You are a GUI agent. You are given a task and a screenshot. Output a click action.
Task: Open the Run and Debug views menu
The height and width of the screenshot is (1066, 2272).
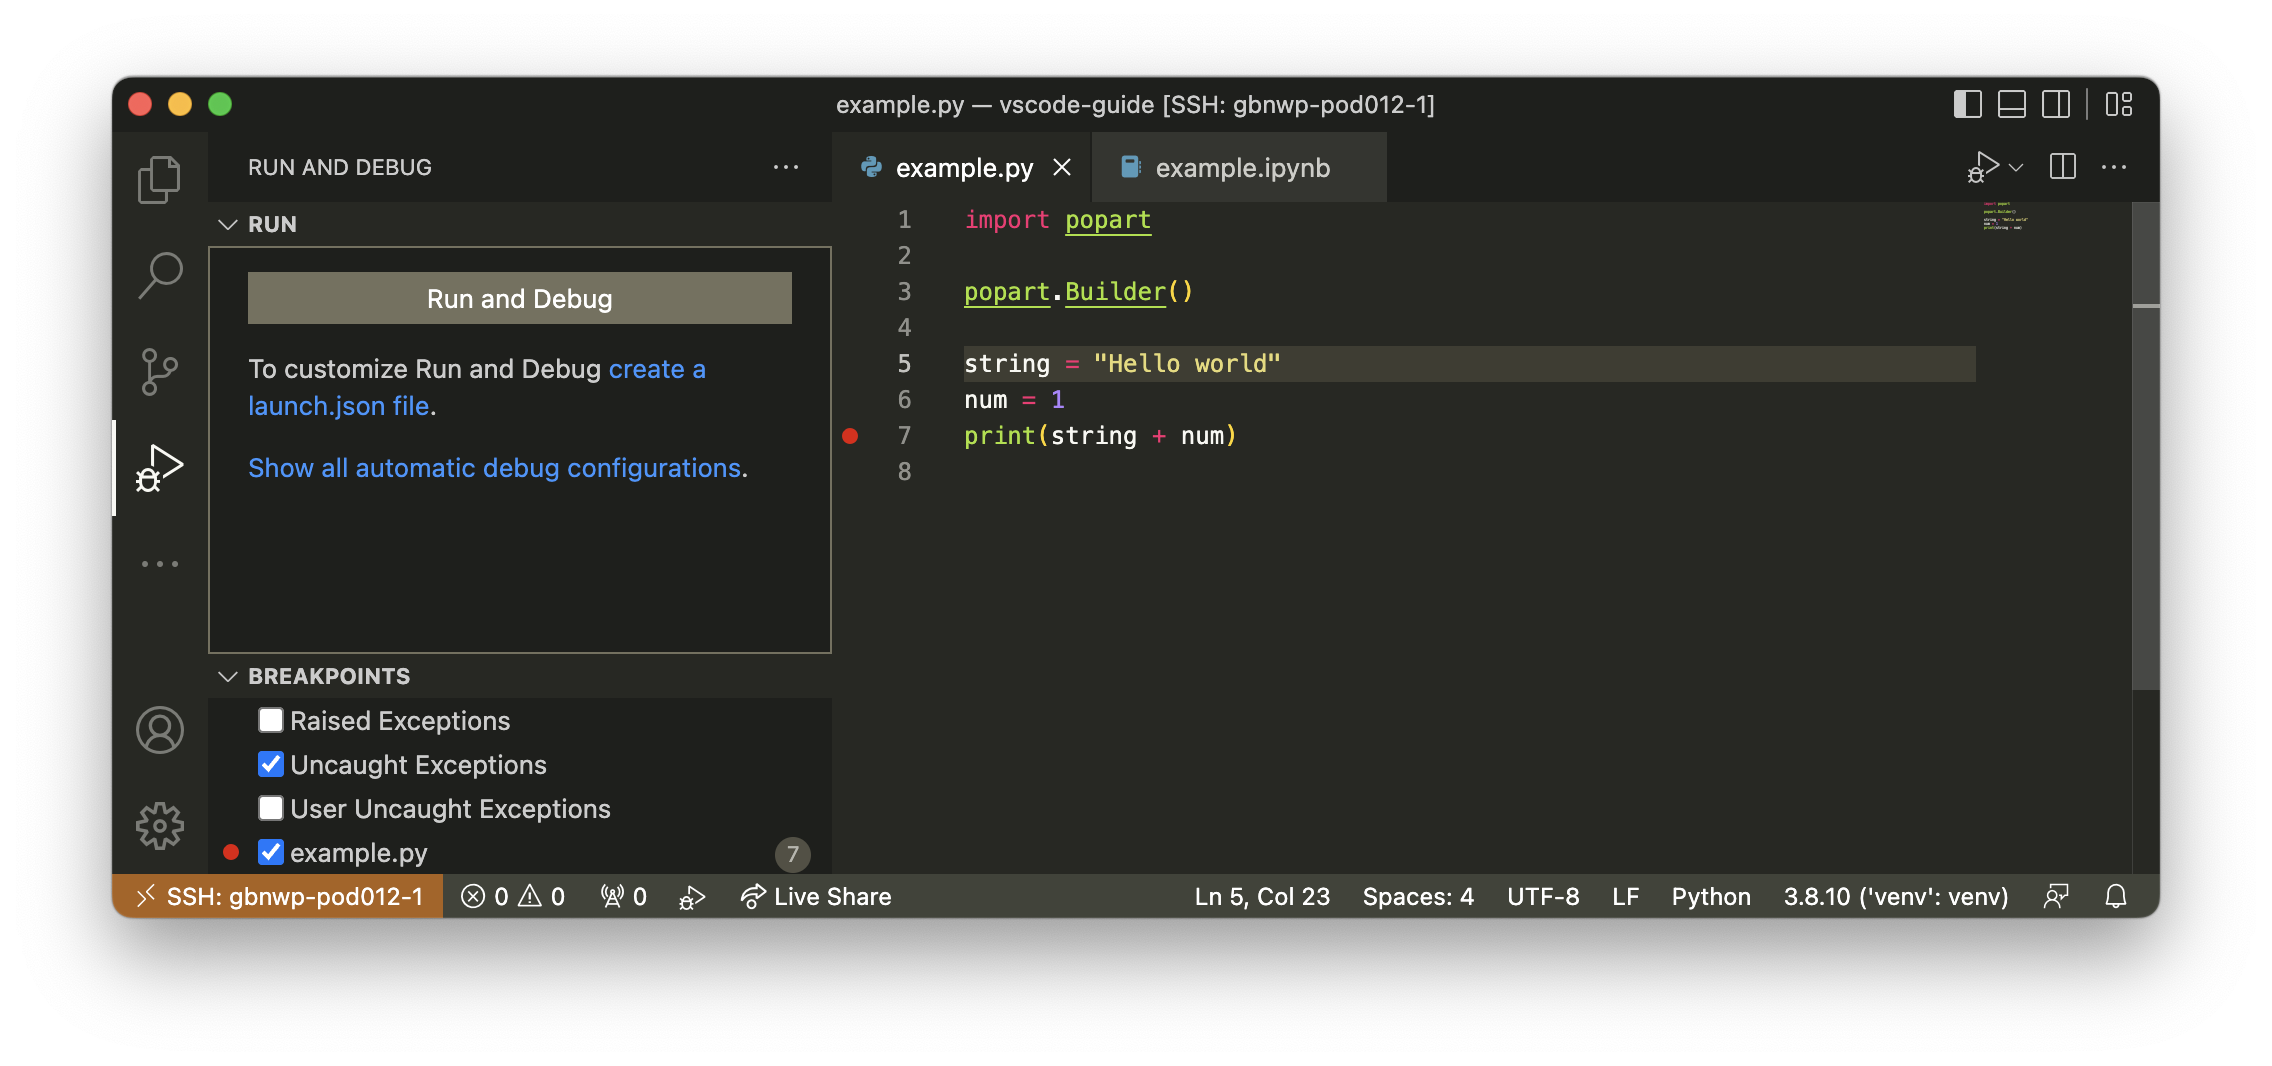(786, 167)
